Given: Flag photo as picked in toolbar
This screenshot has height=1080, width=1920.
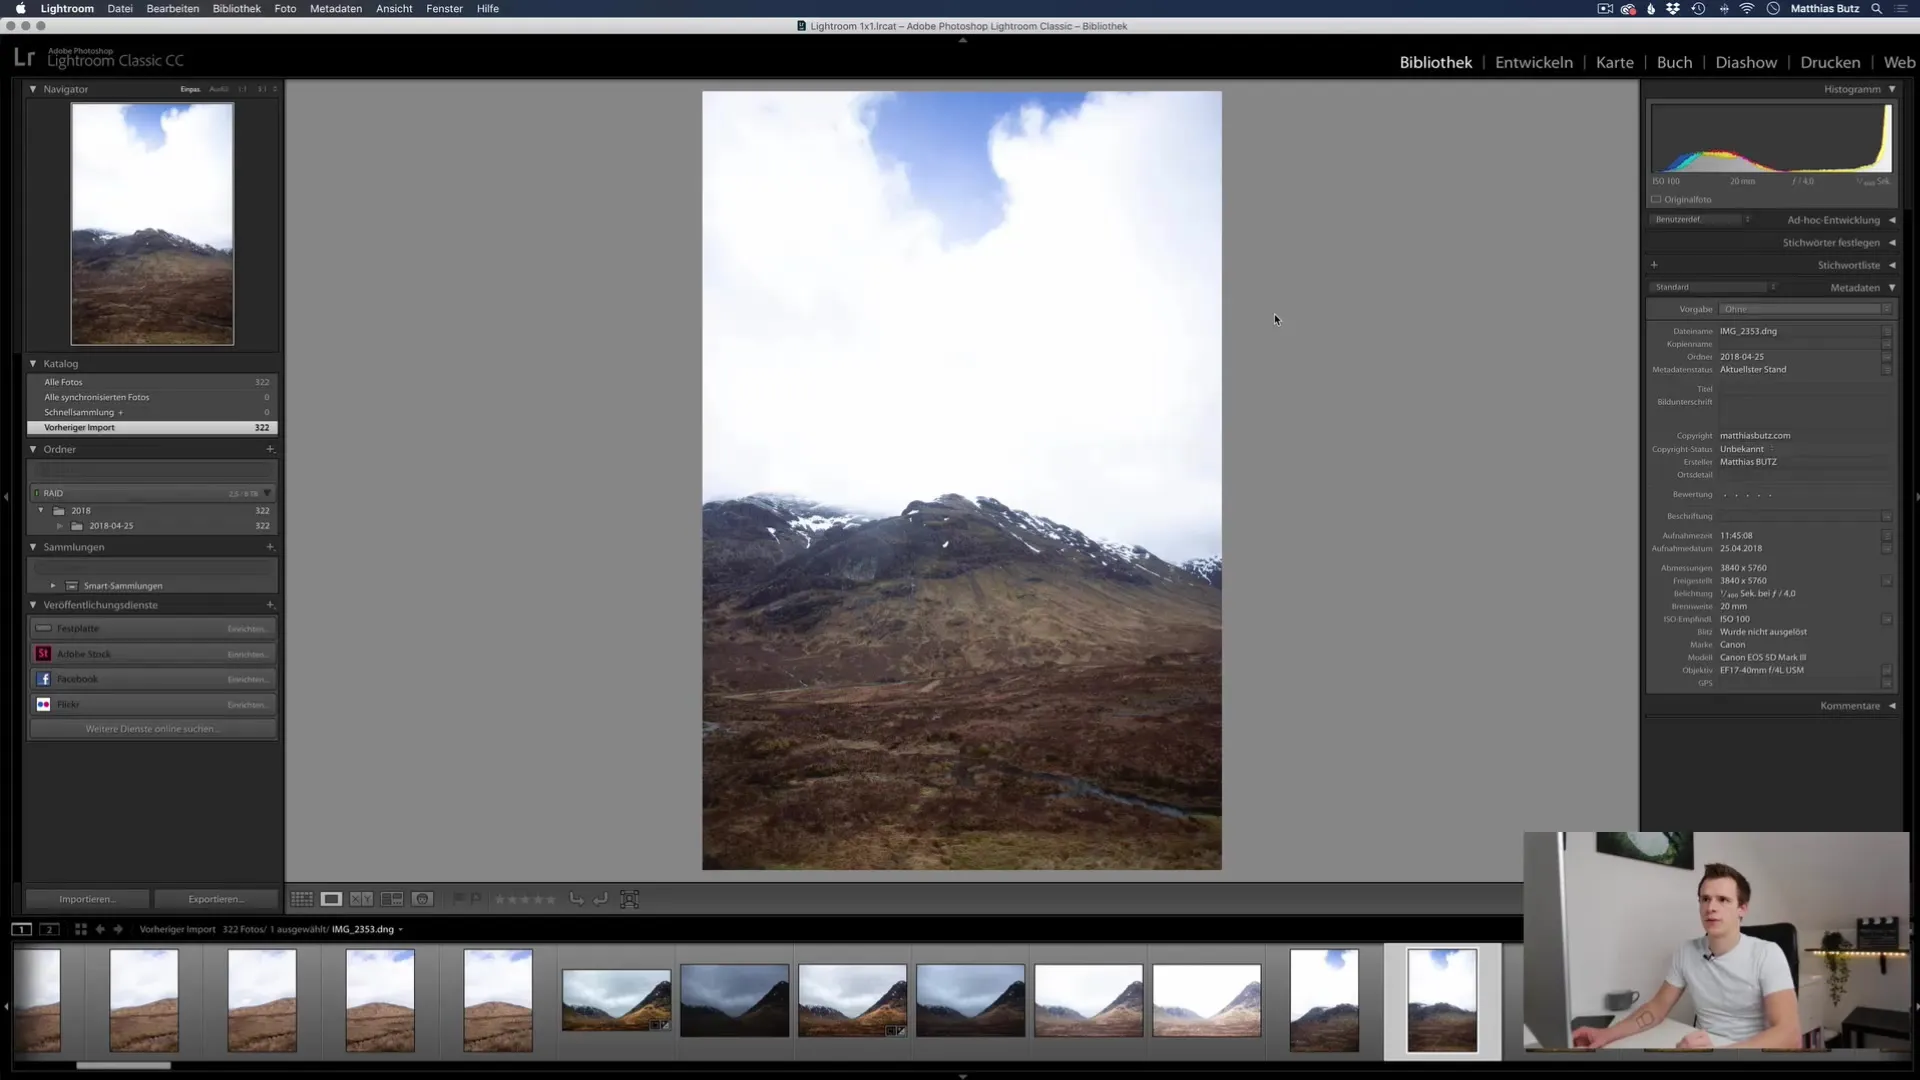Looking at the screenshot, I should 458,899.
